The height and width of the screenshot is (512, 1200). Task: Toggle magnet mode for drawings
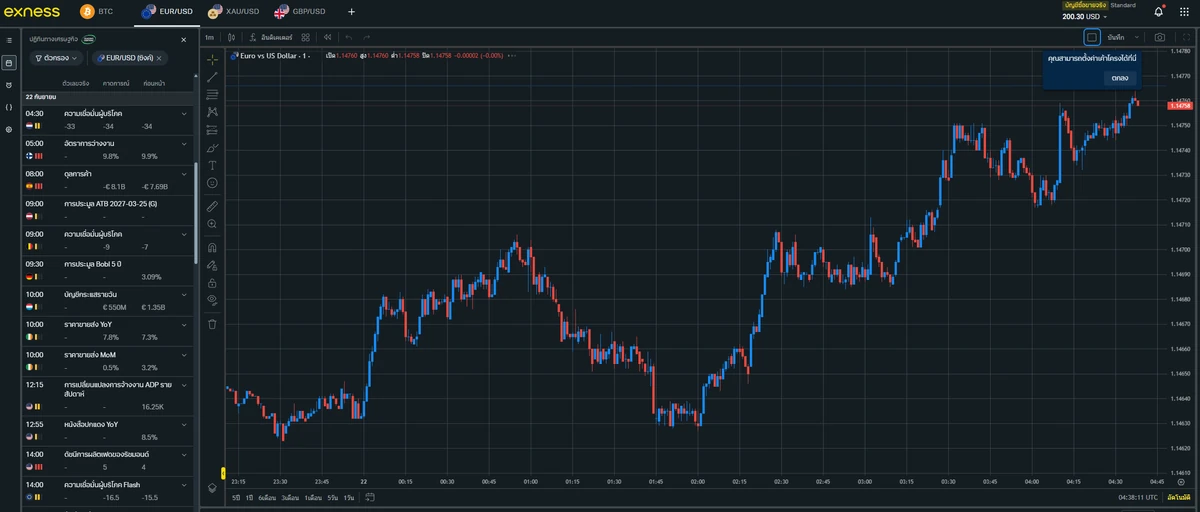[x=212, y=247]
